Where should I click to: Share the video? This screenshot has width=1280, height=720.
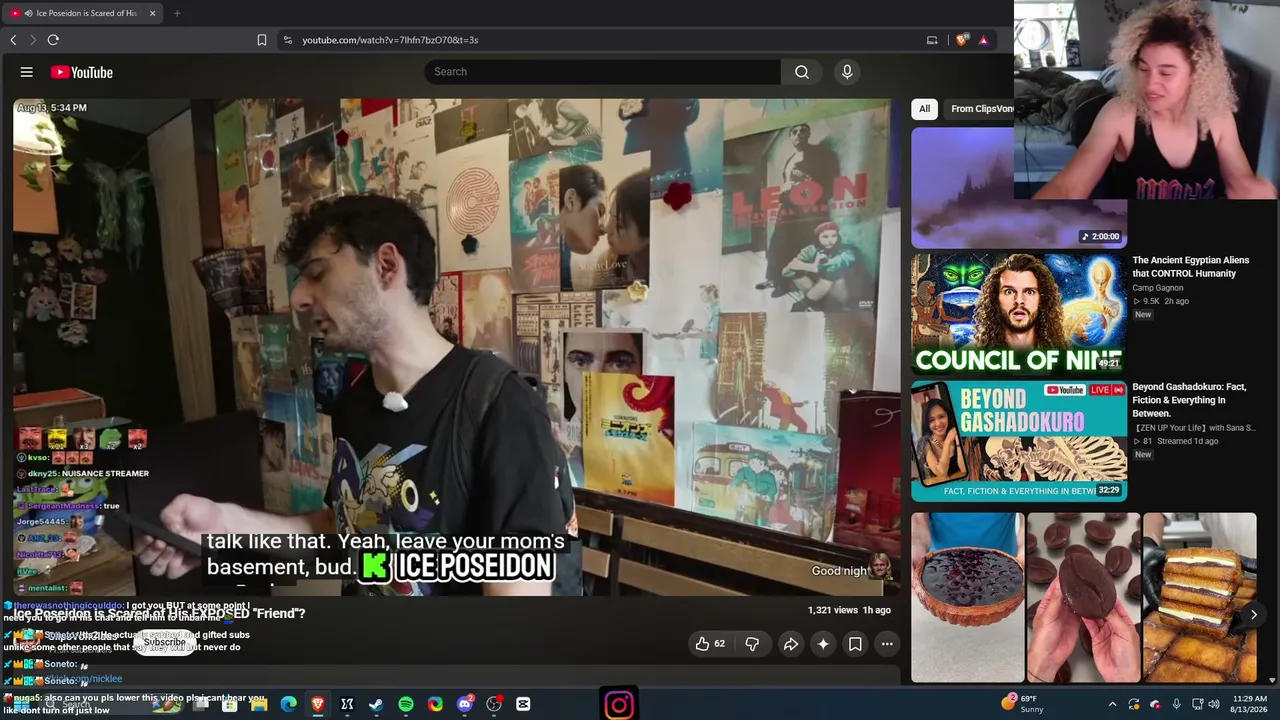point(790,644)
